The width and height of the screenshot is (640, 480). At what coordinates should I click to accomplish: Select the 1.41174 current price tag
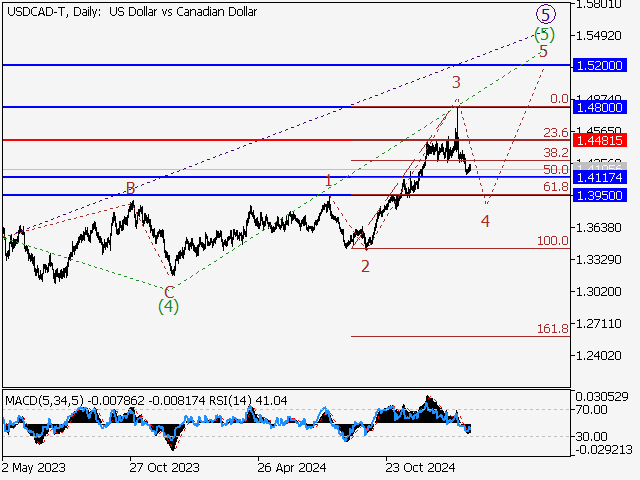tap(598, 177)
